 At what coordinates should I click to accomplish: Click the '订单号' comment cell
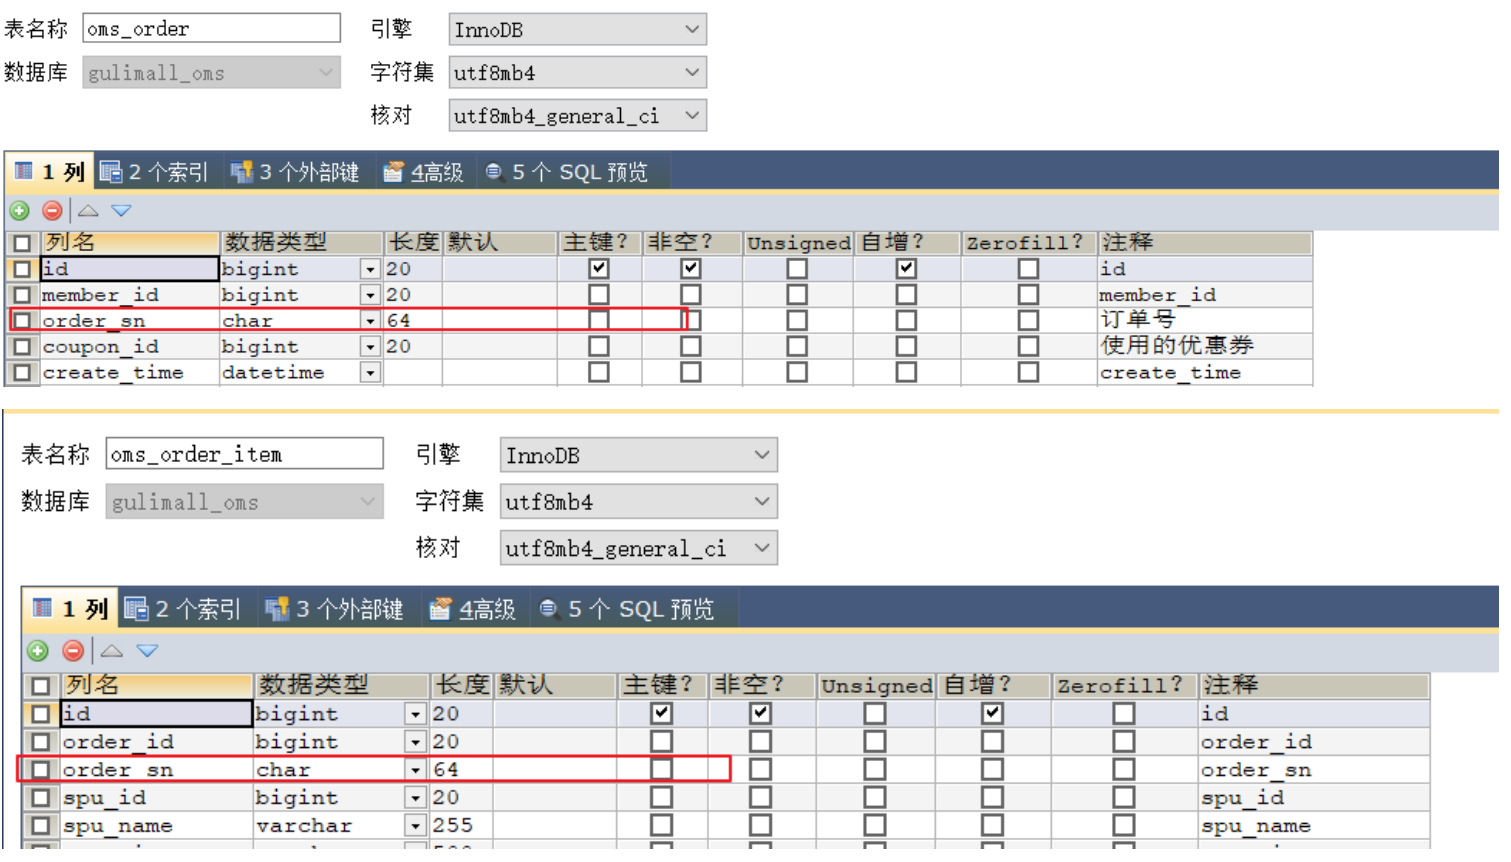click(x=1204, y=320)
